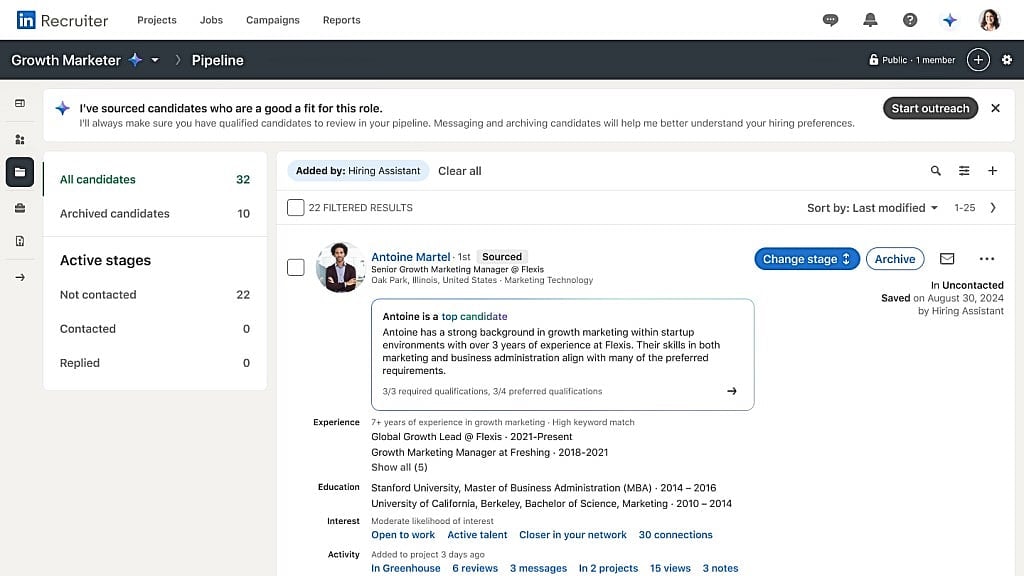The image size is (1024, 576).
Task: Open project settings gear icon
Action: click(1007, 60)
